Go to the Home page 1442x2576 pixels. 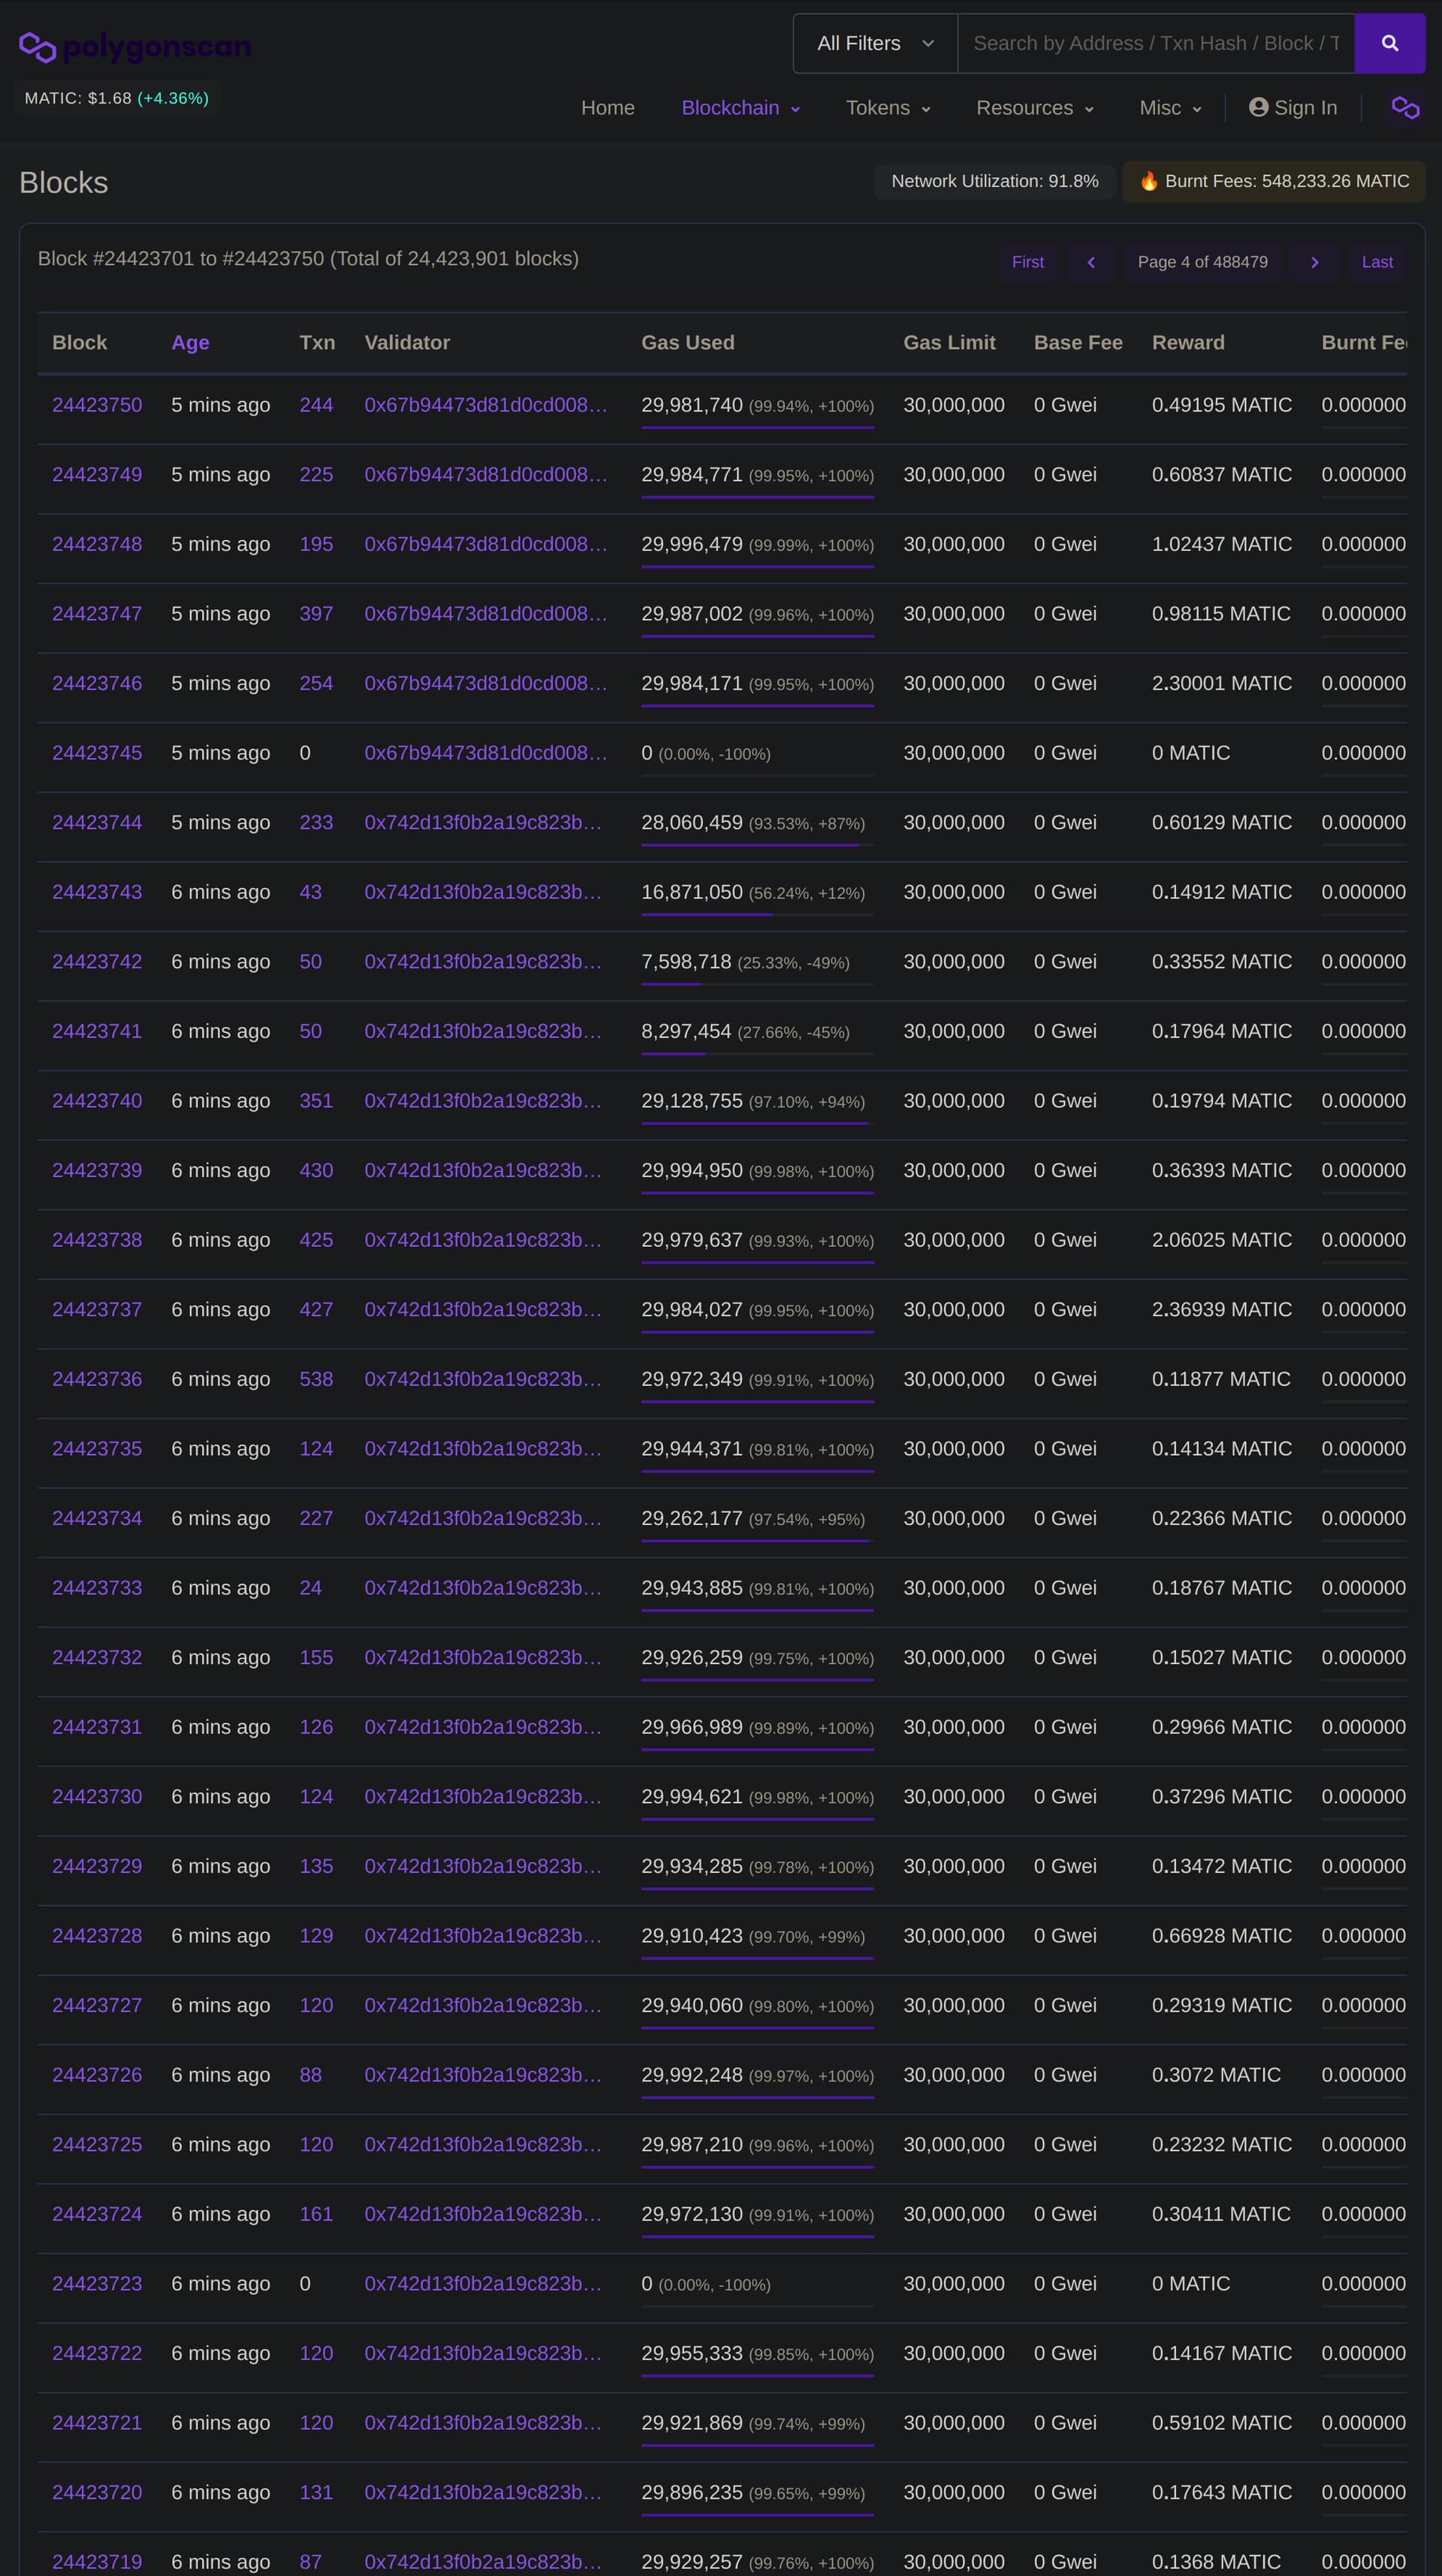coord(608,108)
